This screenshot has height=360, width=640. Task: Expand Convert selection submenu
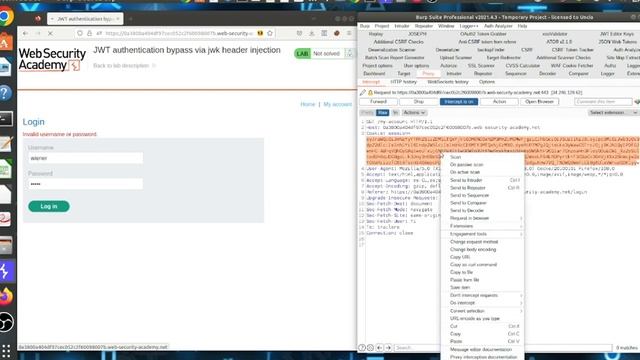pos(482,311)
